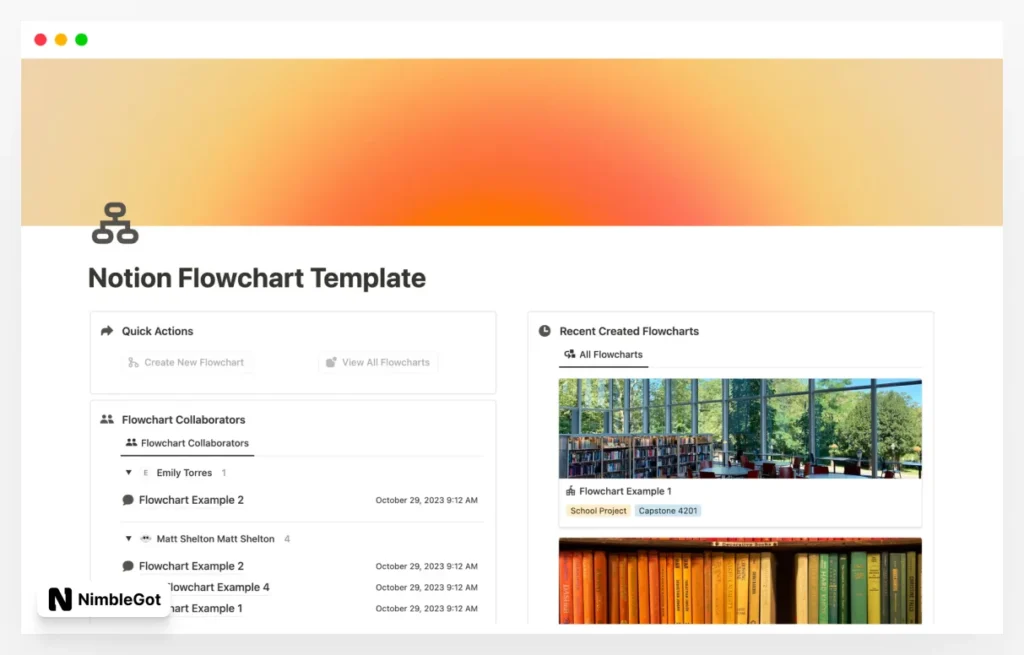The image size is (1024, 655).
Task: Click the flowchart page icon above the title
Action: click(x=115, y=223)
